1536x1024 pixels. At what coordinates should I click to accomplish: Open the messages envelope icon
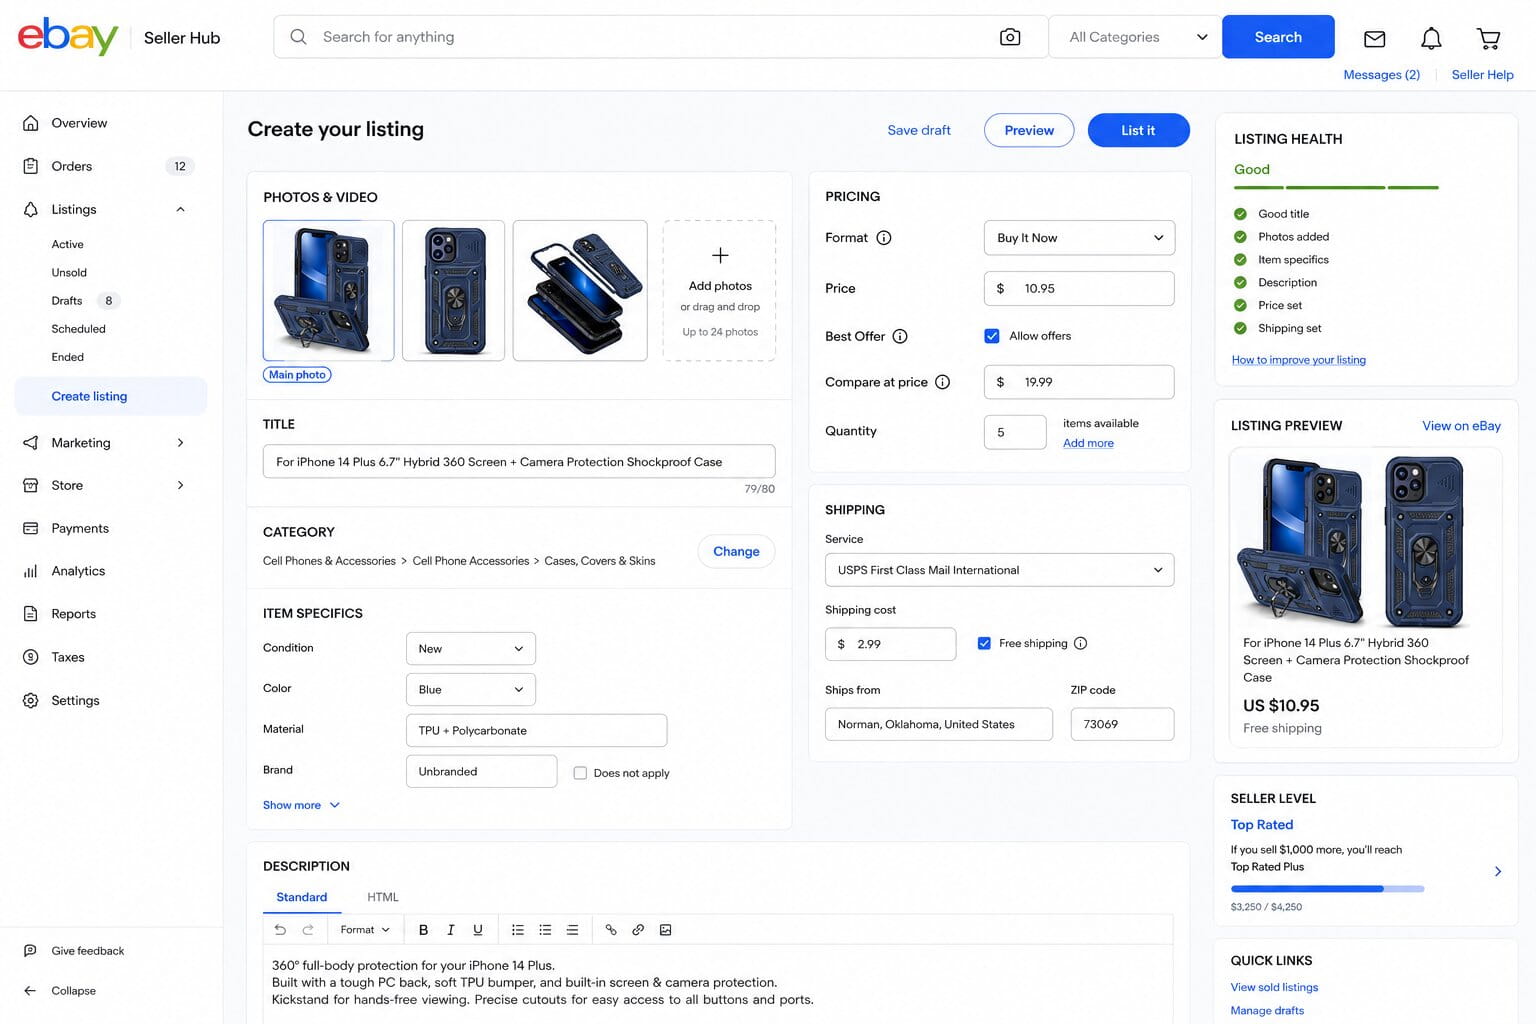[x=1375, y=39]
